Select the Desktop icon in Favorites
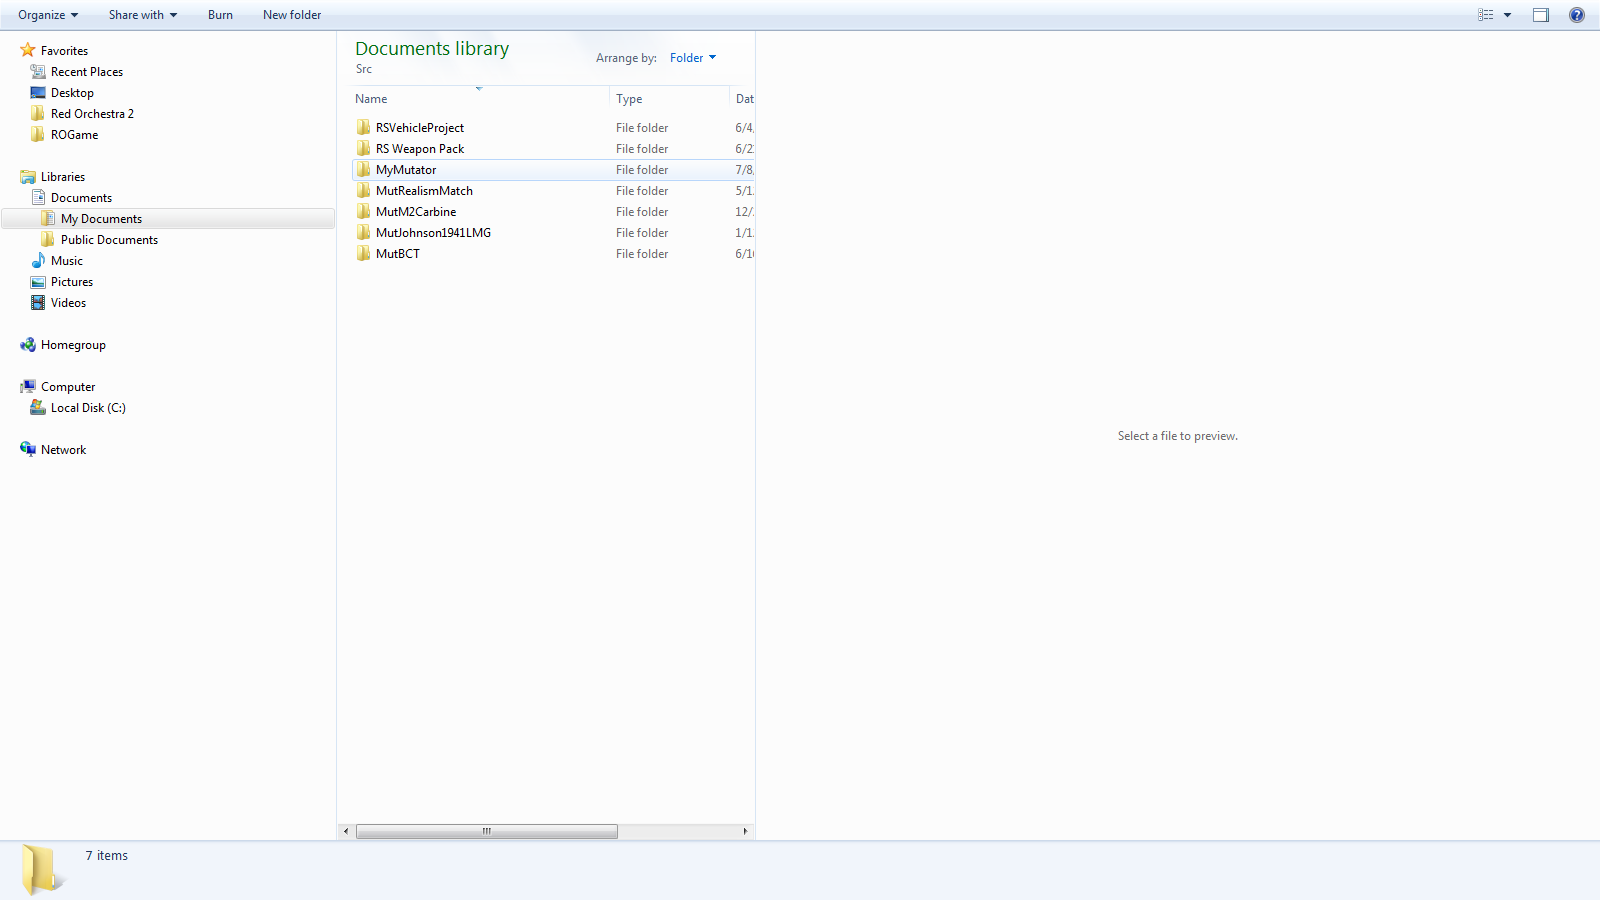 38,92
